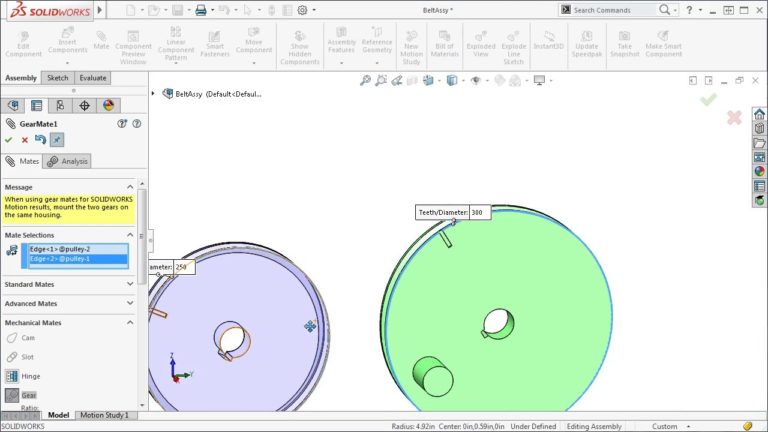Open SOLIDWORKS Resources home in task pane

[759, 113]
